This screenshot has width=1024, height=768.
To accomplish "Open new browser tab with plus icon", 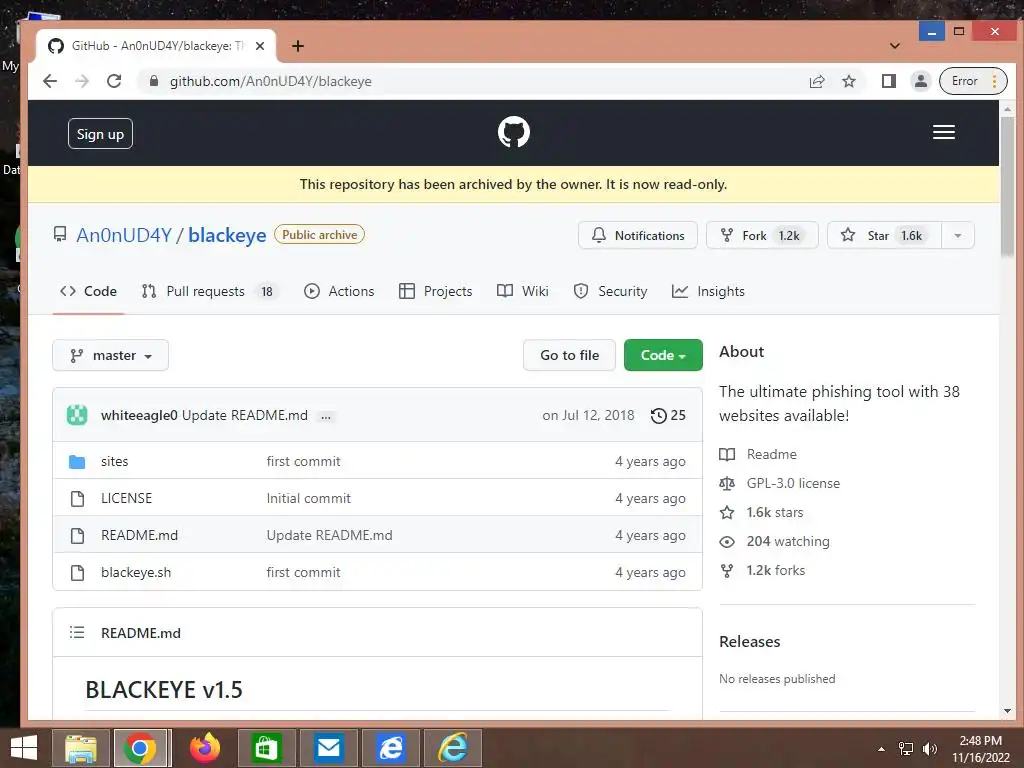I will click(298, 46).
